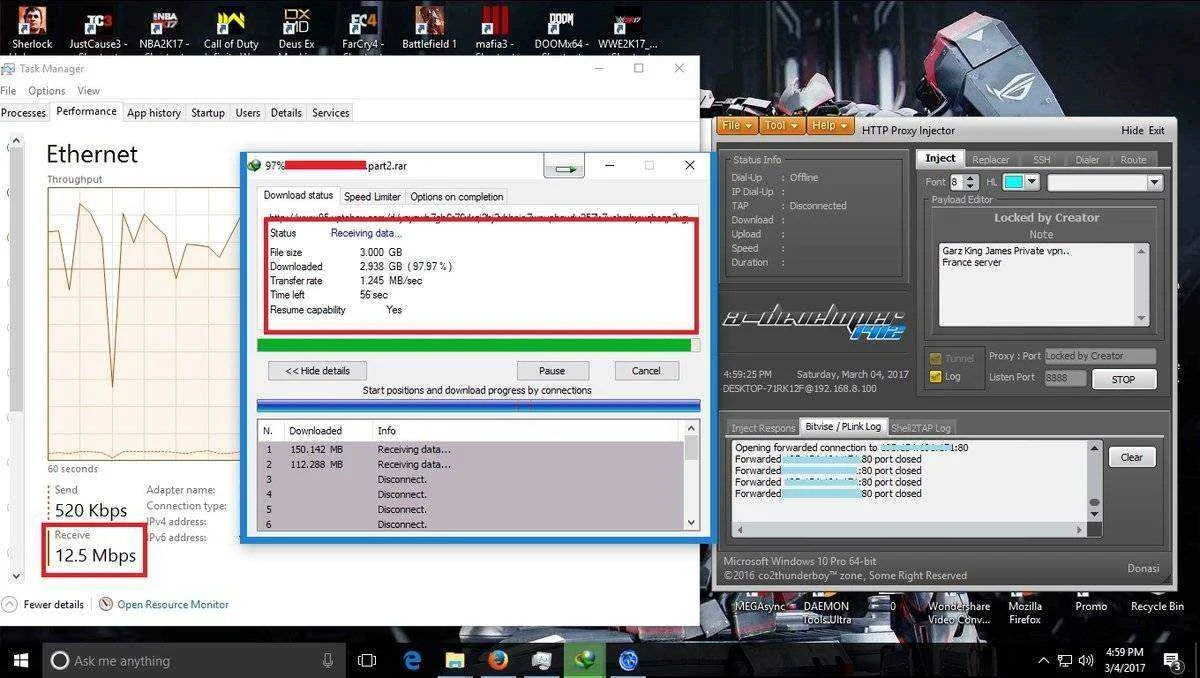Launch Deus Ex desktop shortcut

(x=296, y=26)
